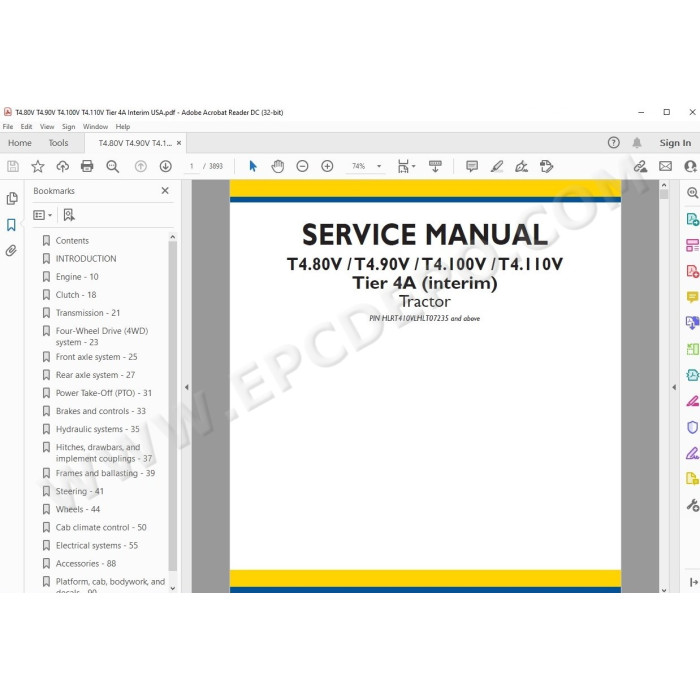Image resolution: width=700 pixels, height=700 pixels.
Task: Open Electrical systems - 55 bookmark
Action: (96, 546)
